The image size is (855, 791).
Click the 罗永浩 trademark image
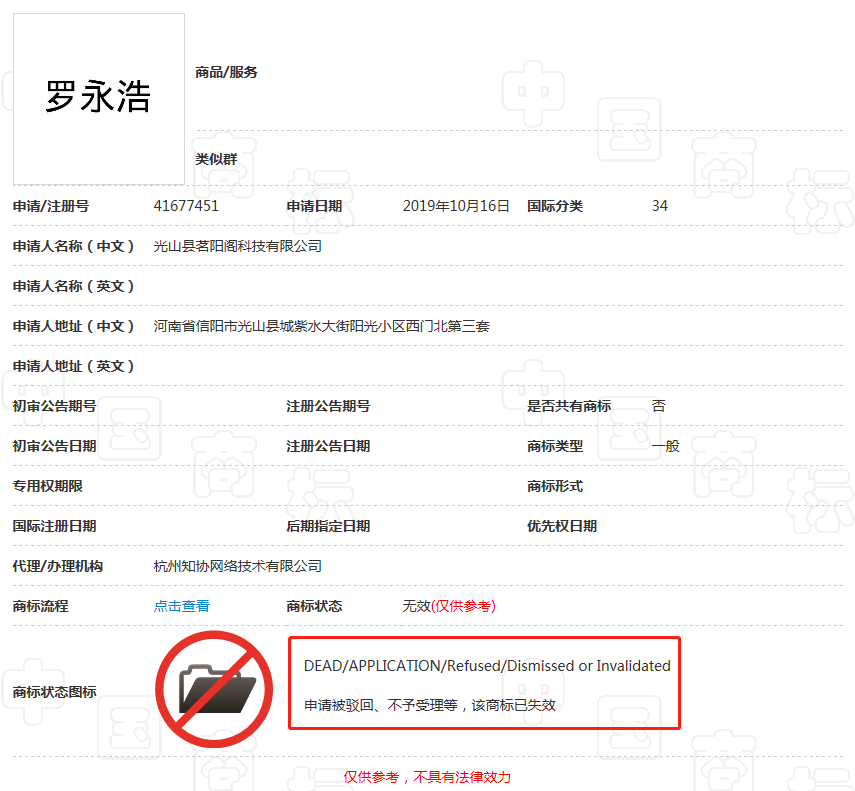tap(98, 98)
